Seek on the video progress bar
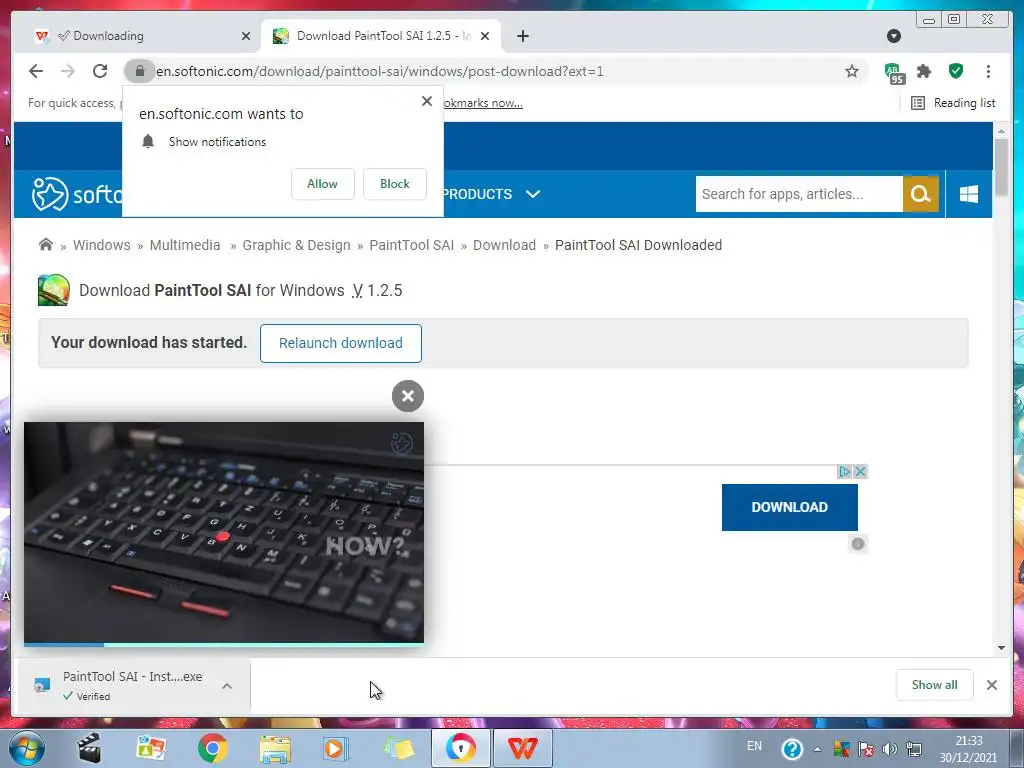The height and width of the screenshot is (768, 1024). click(x=224, y=644)
